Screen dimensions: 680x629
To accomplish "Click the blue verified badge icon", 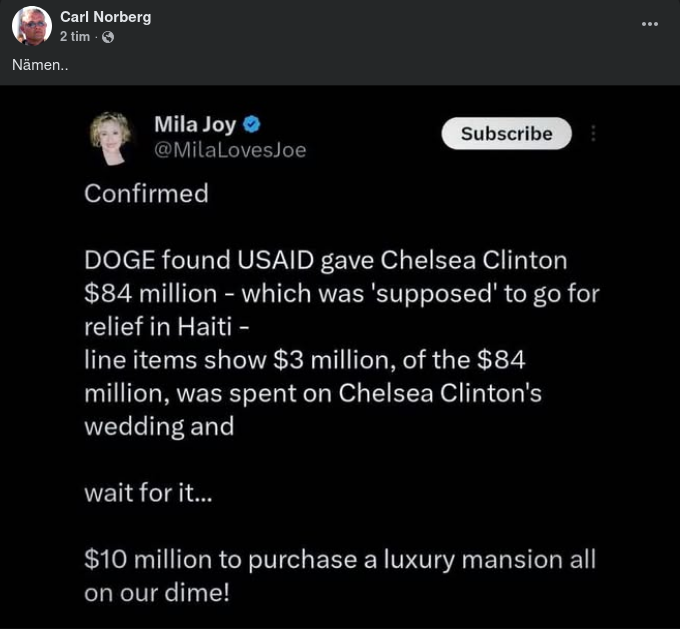I will (253, 125).
